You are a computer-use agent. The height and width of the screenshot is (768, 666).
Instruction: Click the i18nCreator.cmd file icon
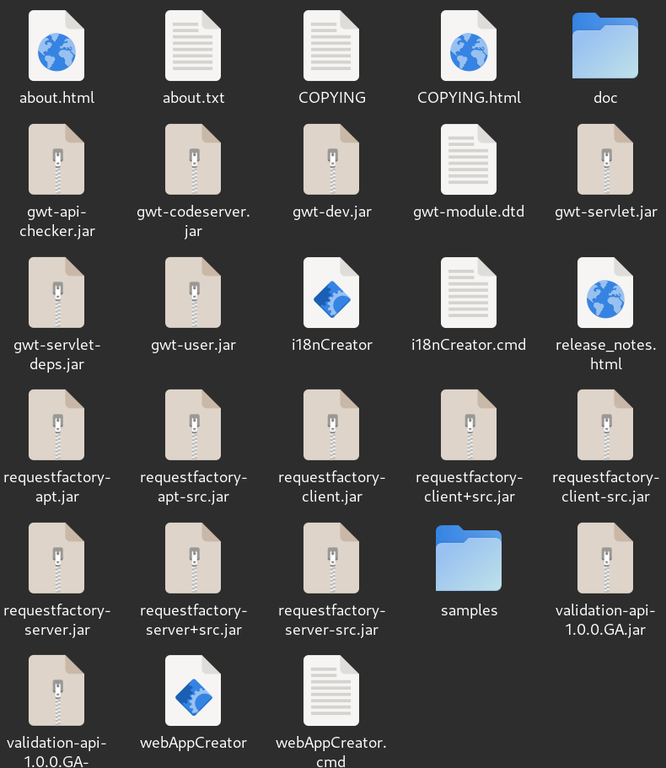(469, 292)
